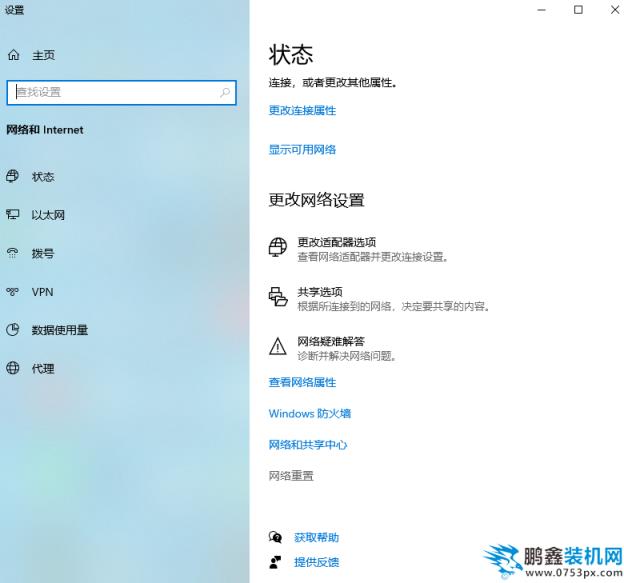Click the get help chat icon

coord(275,537)
